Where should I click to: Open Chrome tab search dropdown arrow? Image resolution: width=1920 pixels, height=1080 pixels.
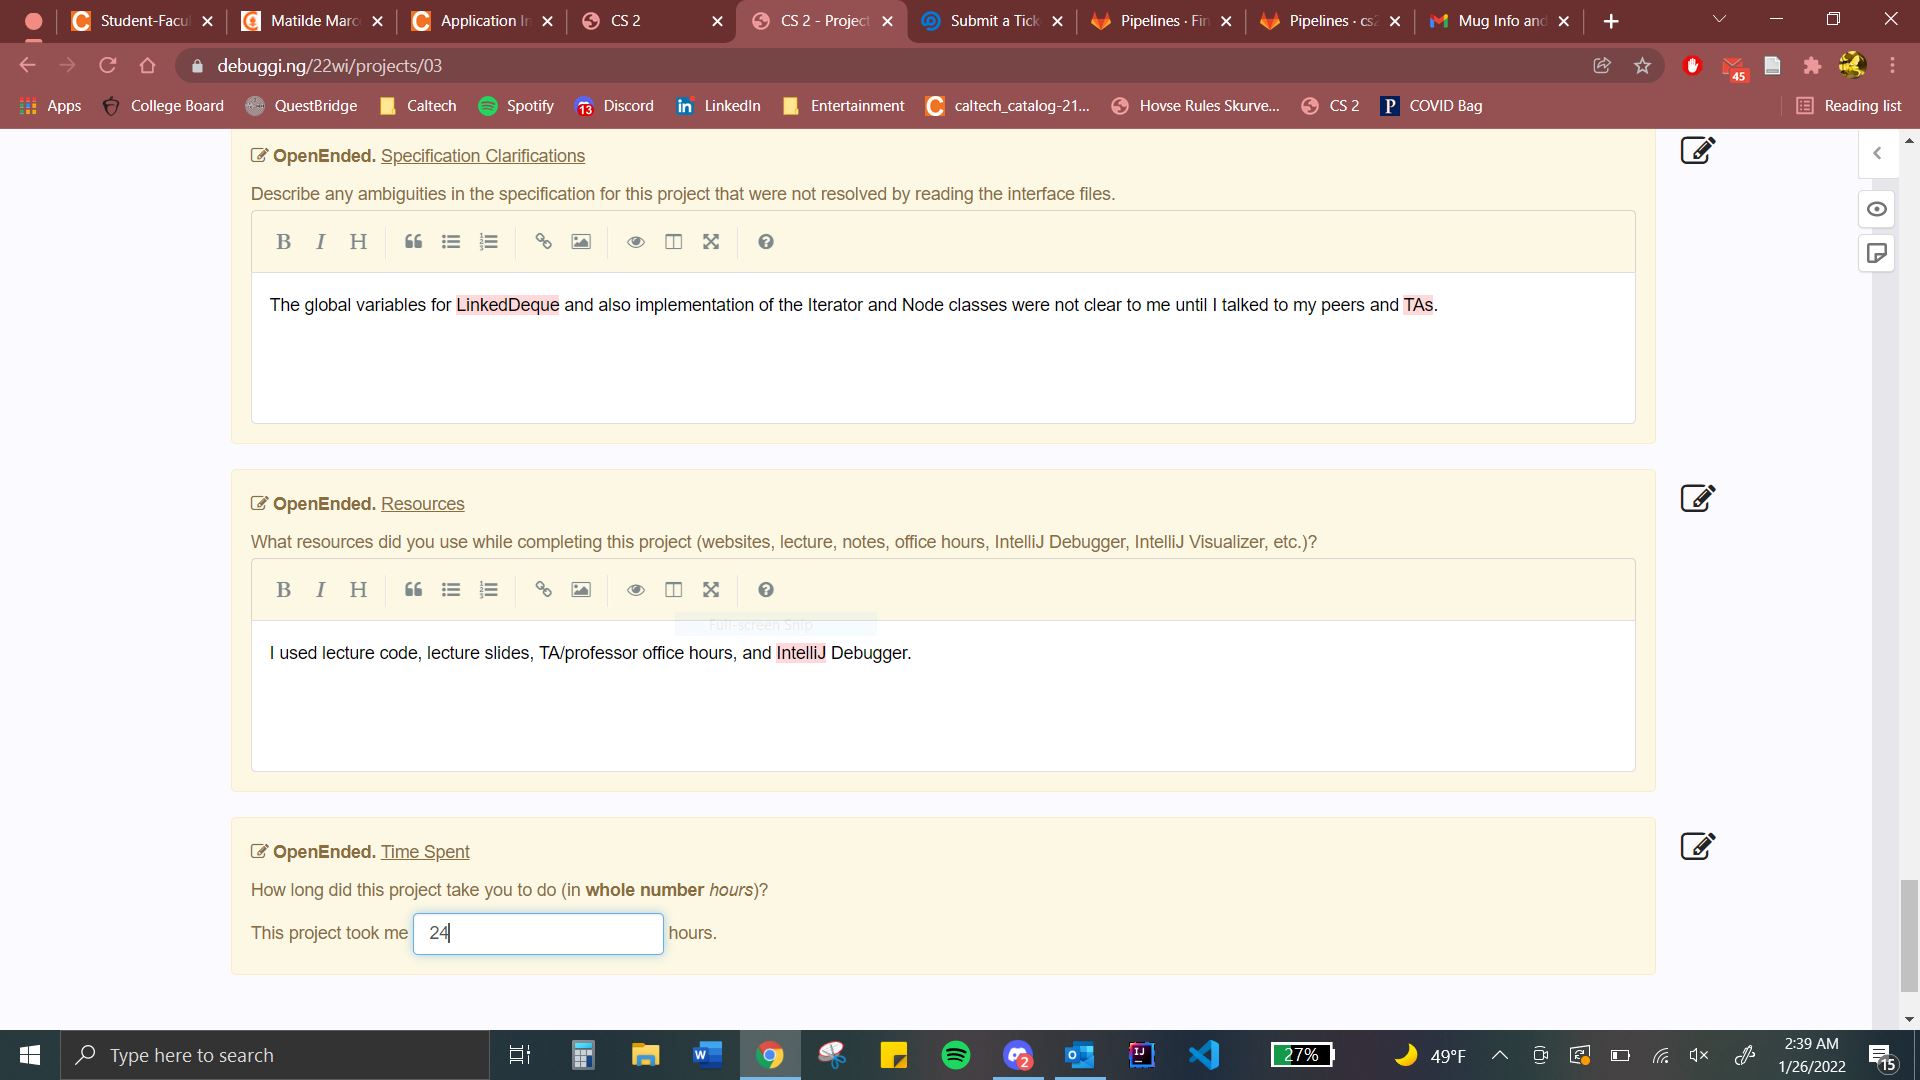[x=1719, y=20]
